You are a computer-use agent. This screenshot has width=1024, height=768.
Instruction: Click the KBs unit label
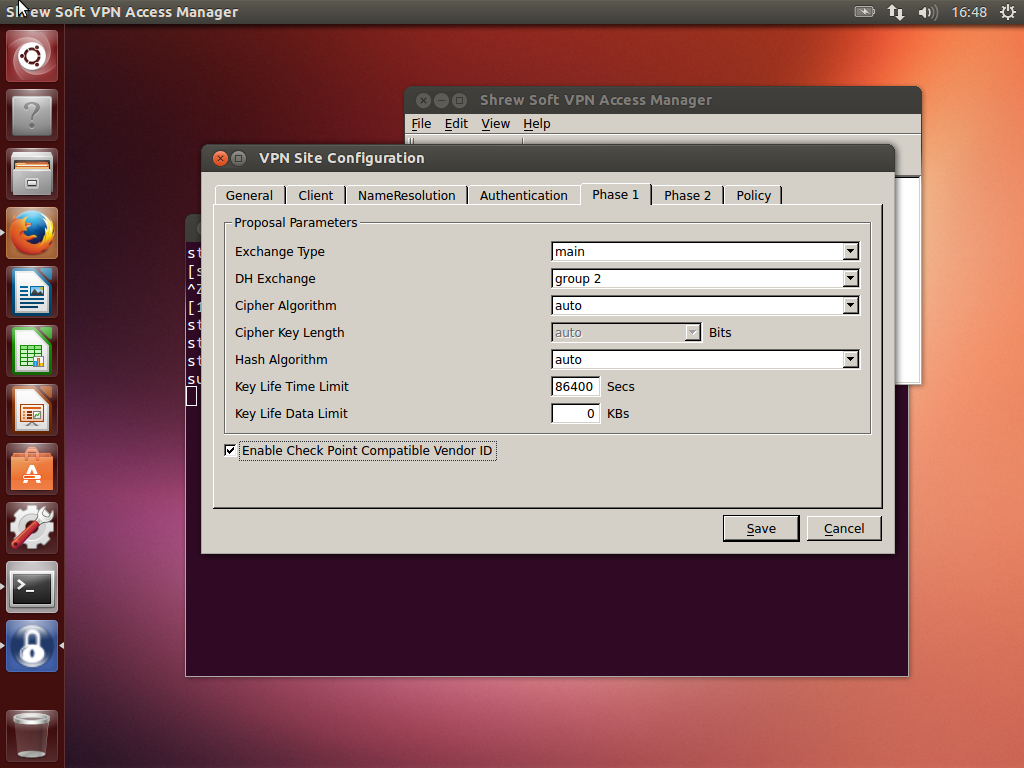[618, 413]
